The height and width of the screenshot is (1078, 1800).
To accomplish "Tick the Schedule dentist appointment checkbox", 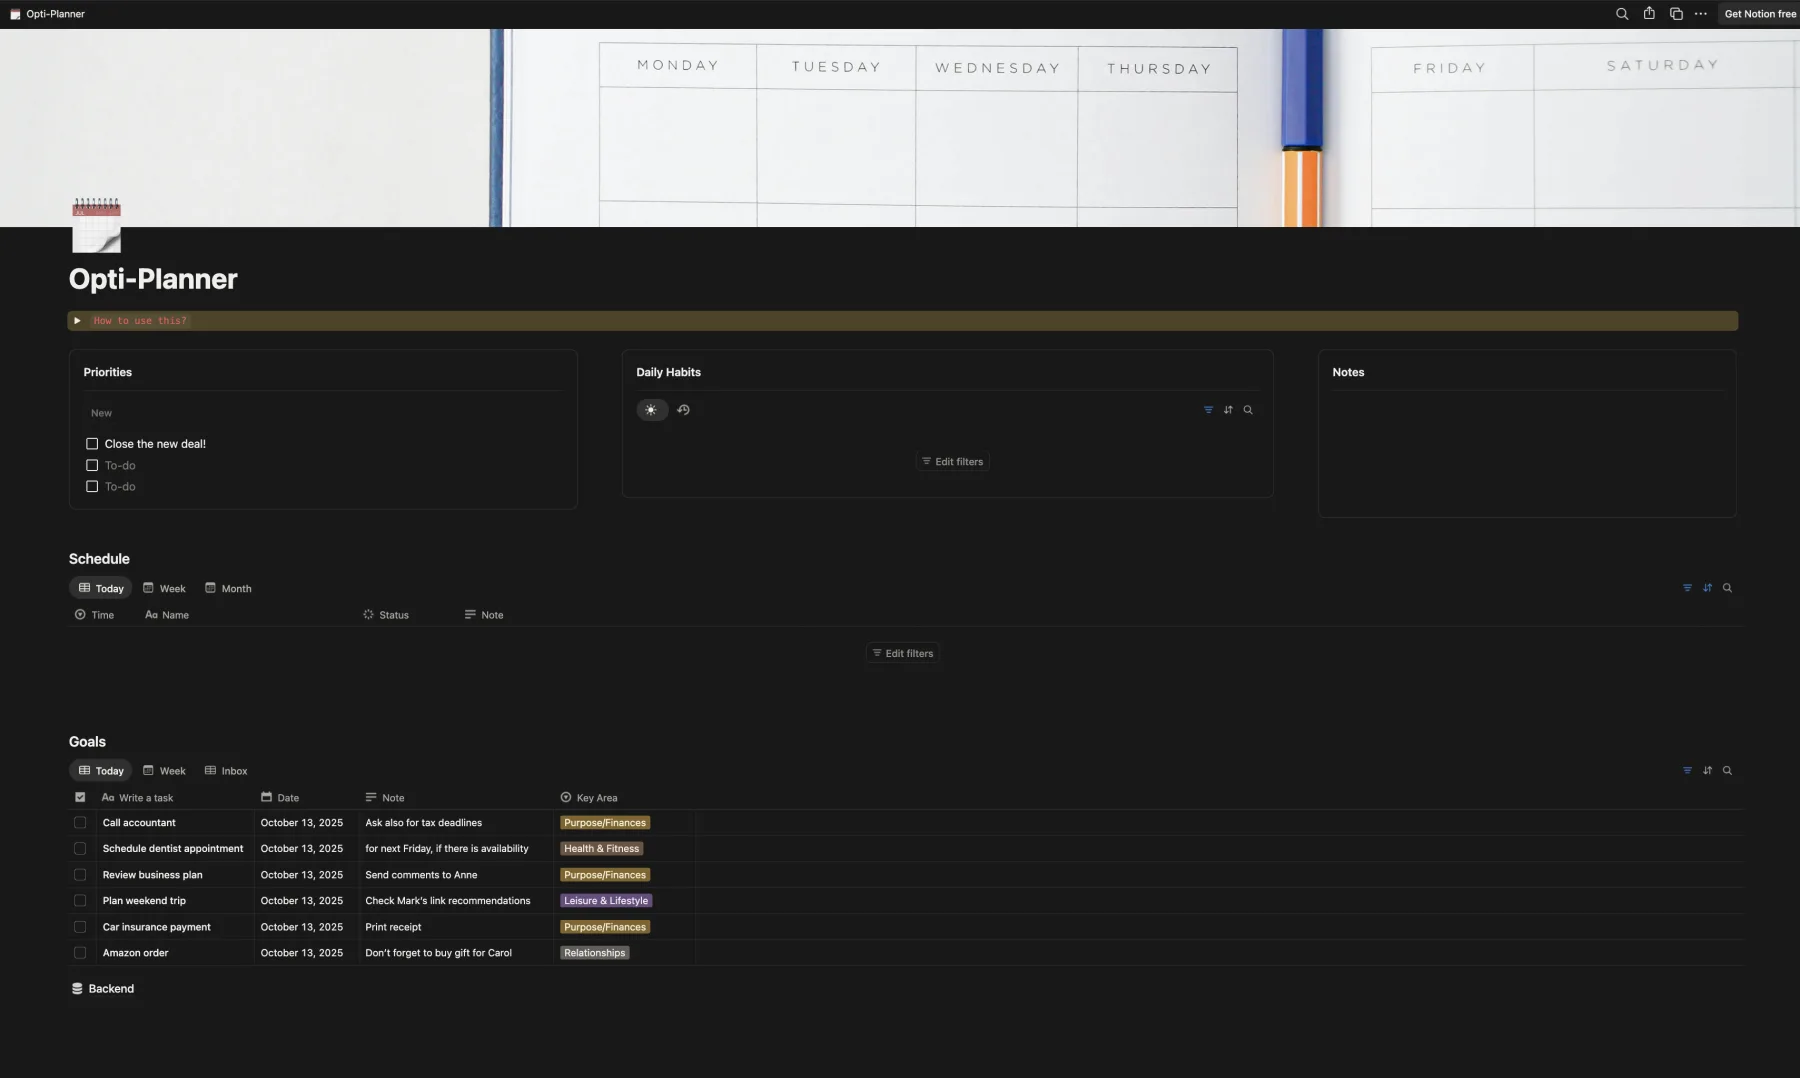I will tap(80, 849).
